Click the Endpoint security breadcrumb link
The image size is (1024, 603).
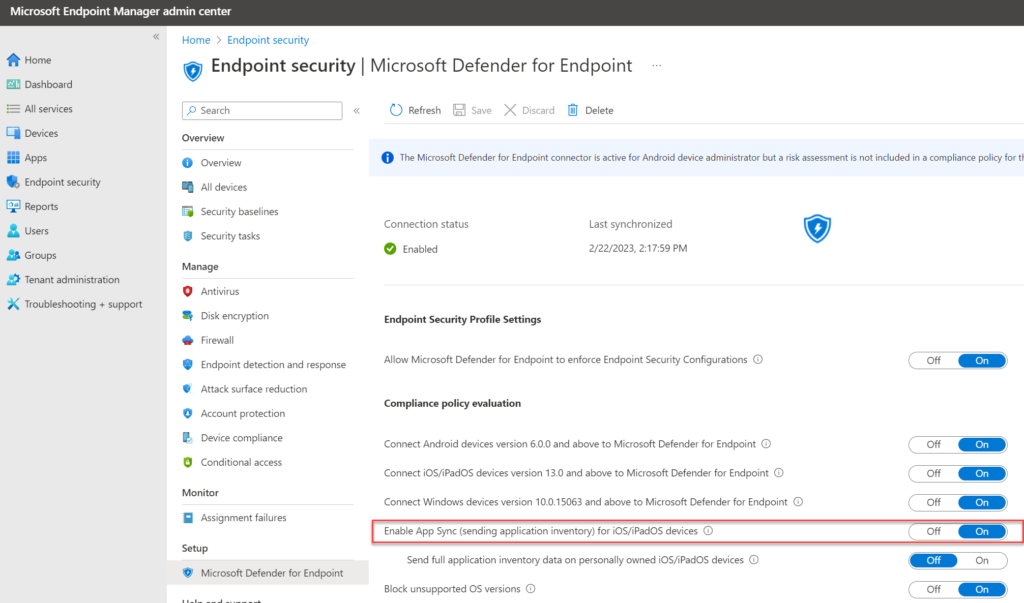(268, 40)
